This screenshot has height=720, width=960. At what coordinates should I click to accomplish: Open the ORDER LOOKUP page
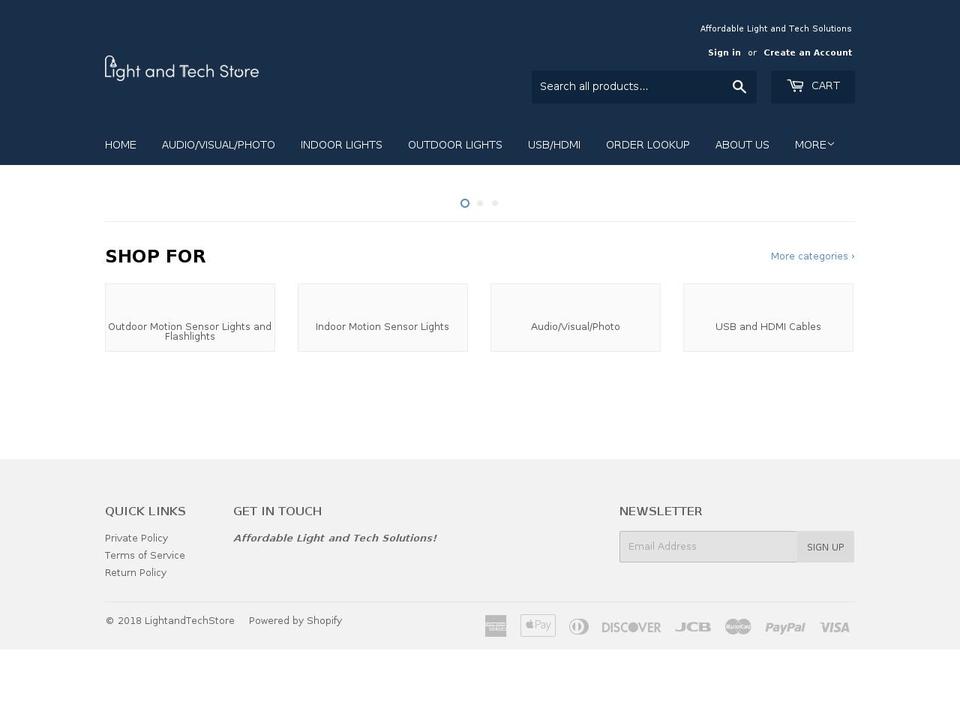coord(648,145)
